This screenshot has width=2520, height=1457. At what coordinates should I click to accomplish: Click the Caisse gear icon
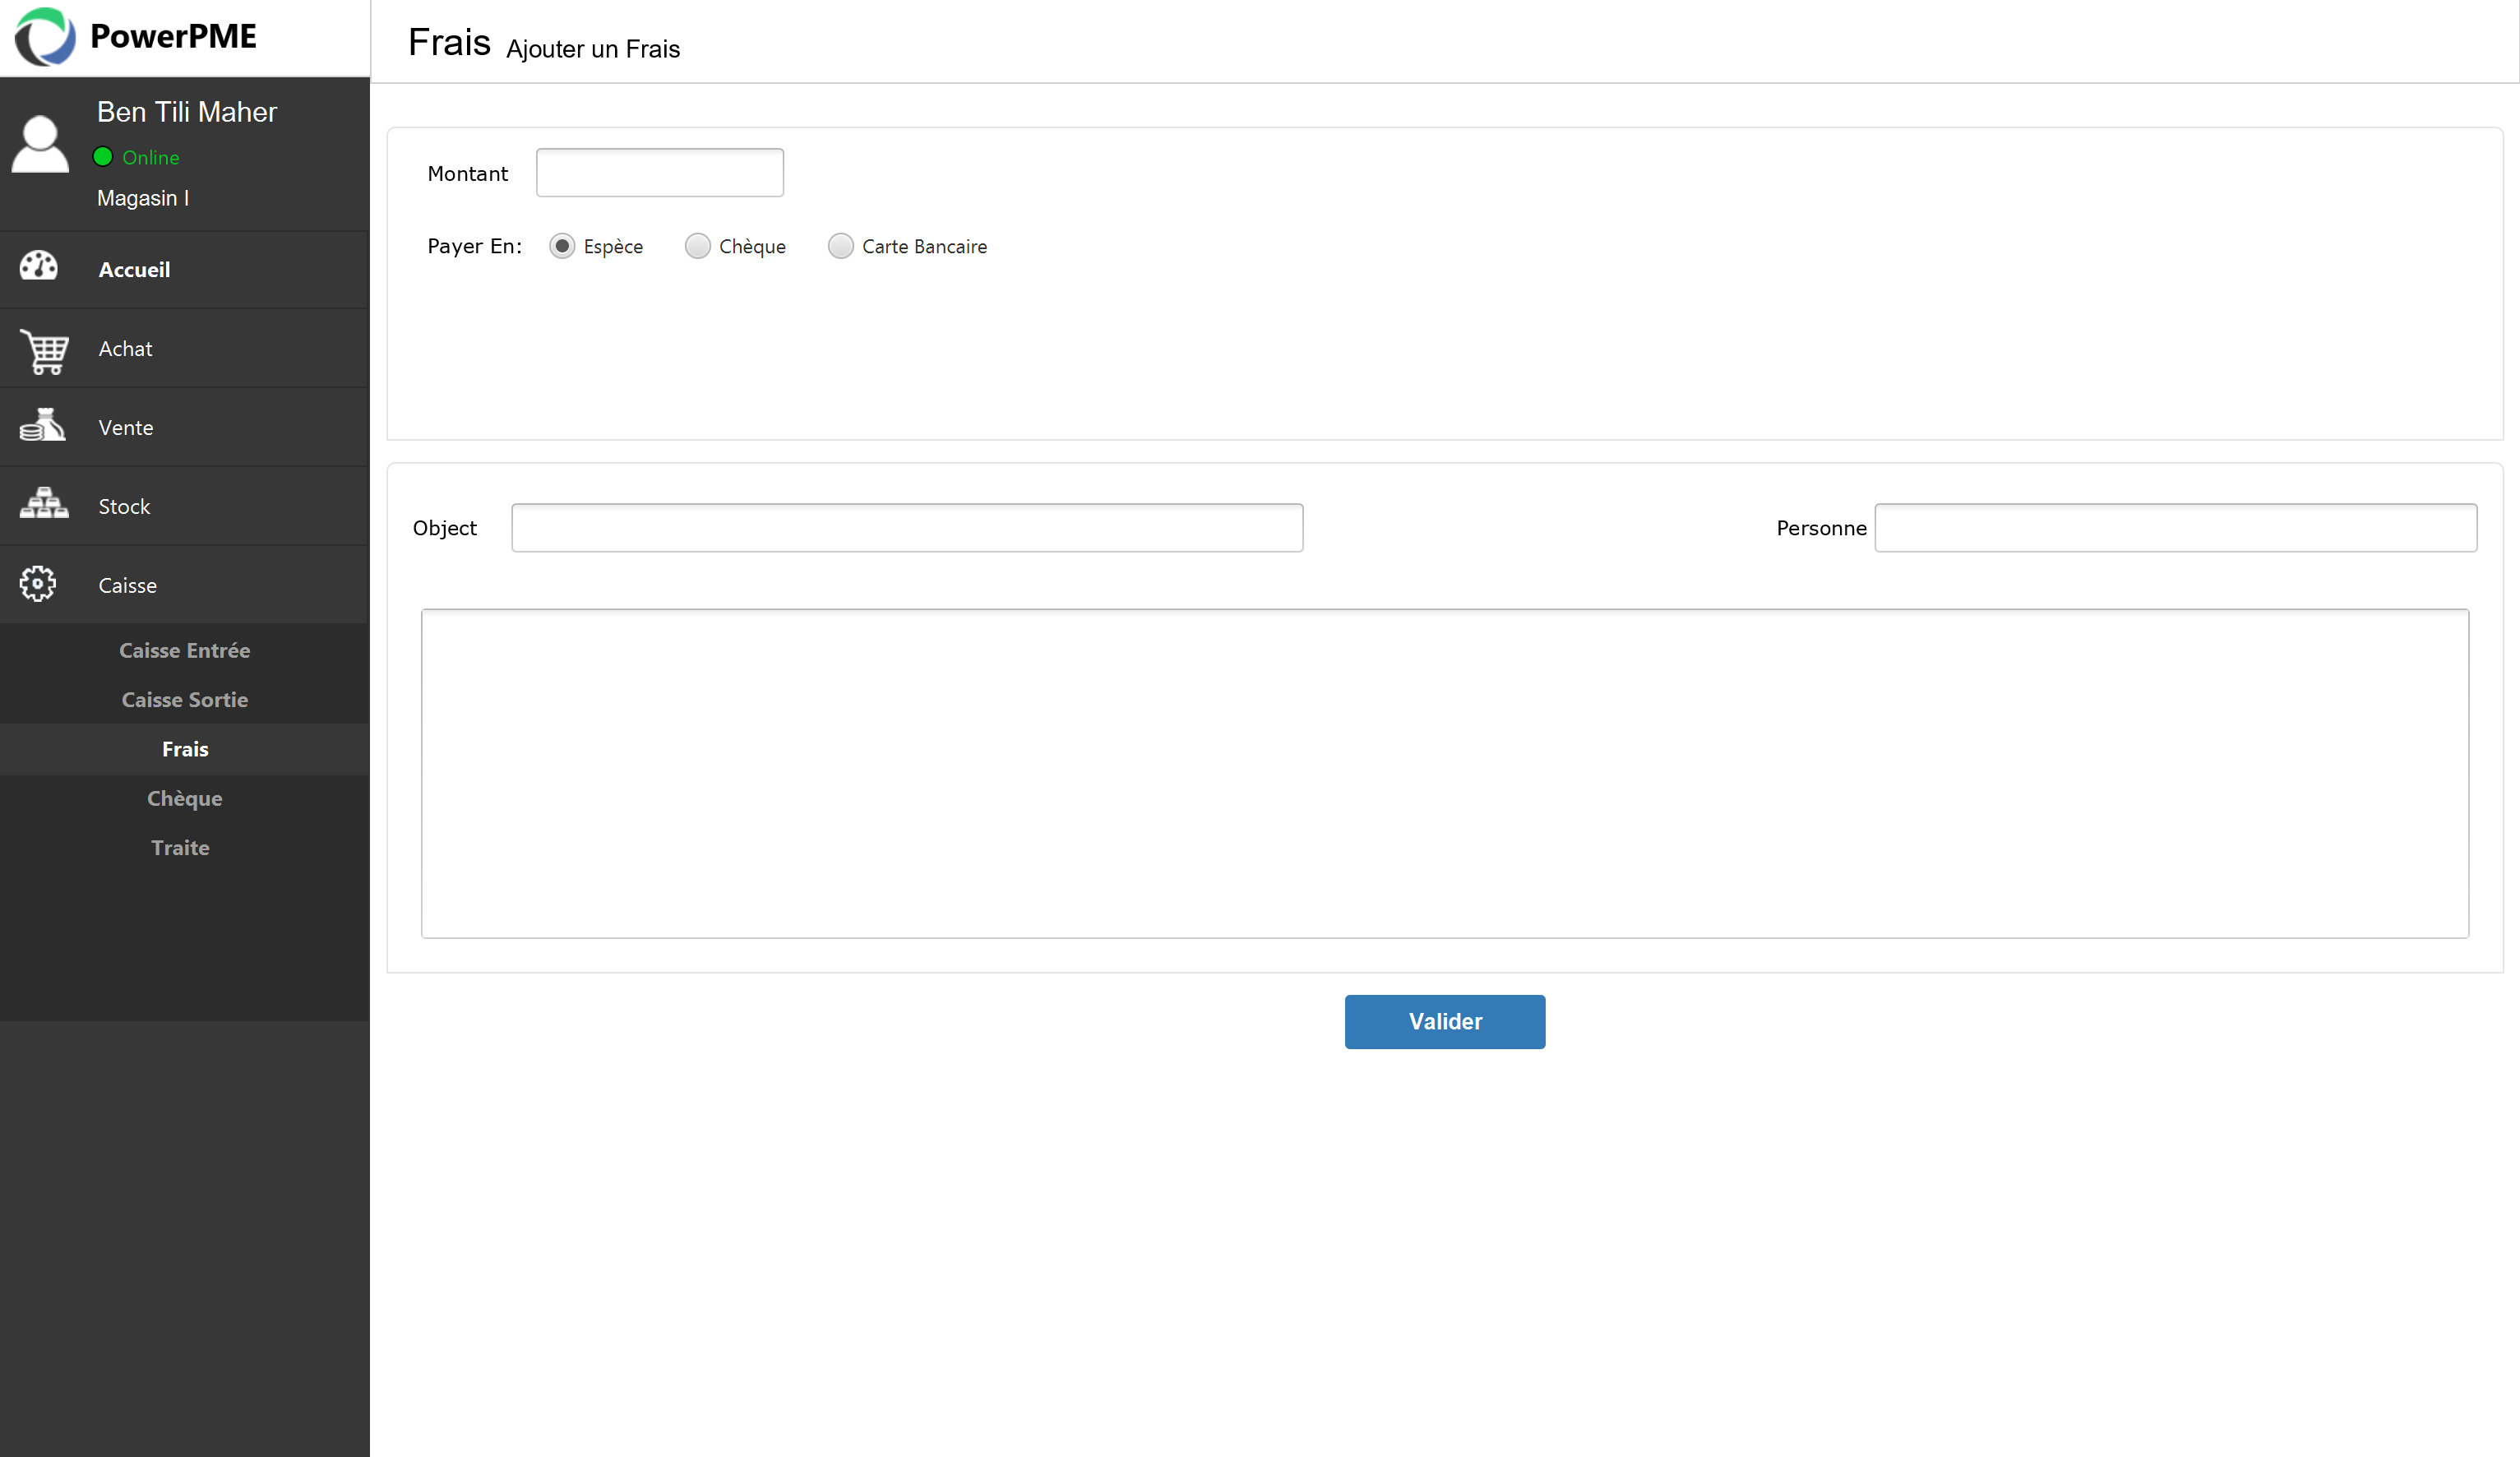38,583
